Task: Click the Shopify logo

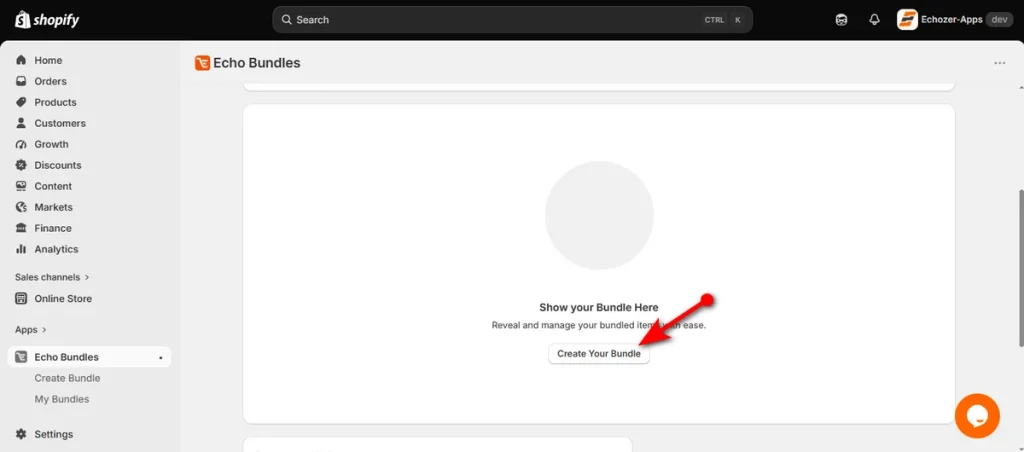Action: (x=46, y=20)
